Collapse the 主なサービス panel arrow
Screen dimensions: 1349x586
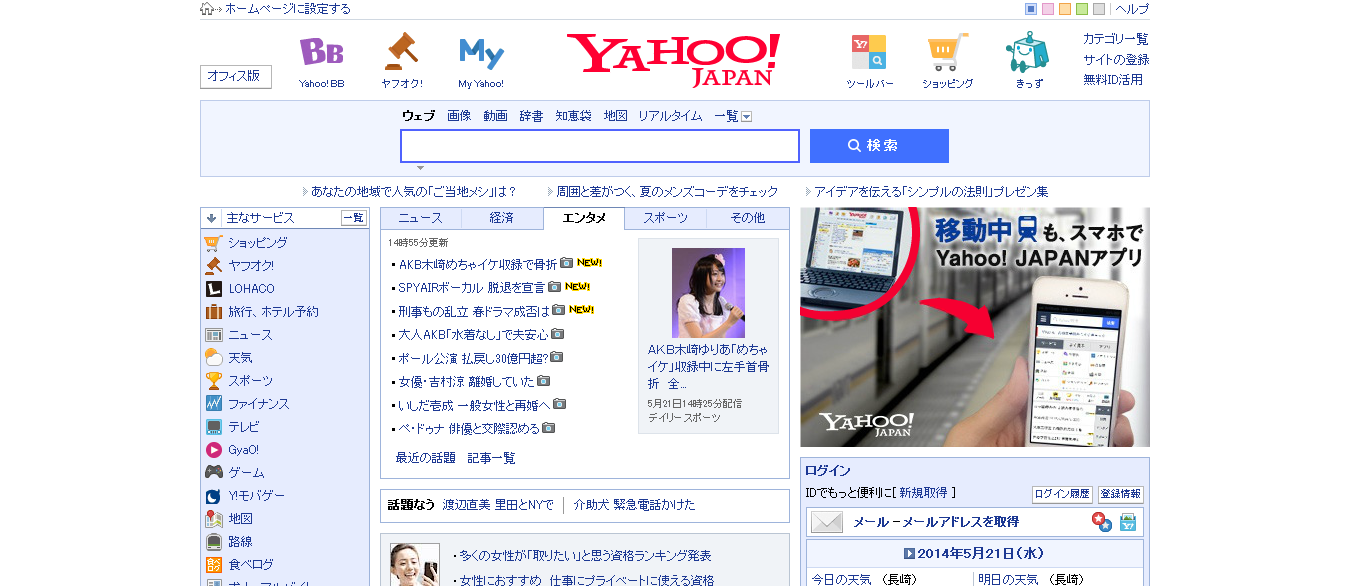[x=212, y=218]
